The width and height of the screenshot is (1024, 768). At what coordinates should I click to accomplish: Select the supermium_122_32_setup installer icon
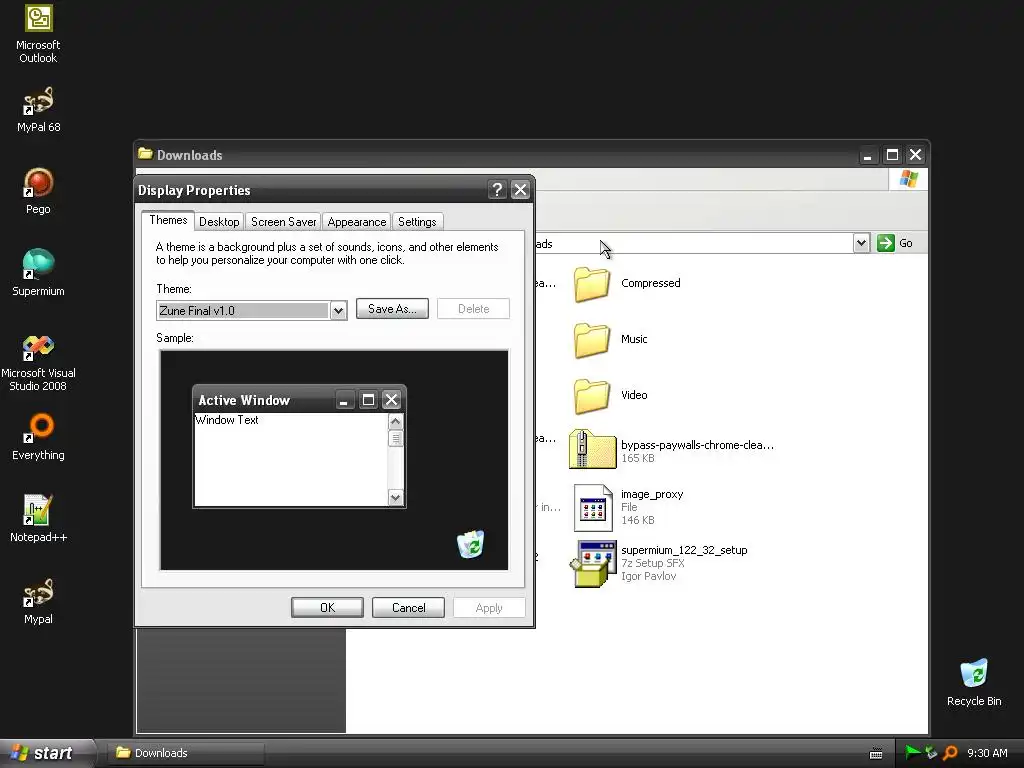[592, 563]
